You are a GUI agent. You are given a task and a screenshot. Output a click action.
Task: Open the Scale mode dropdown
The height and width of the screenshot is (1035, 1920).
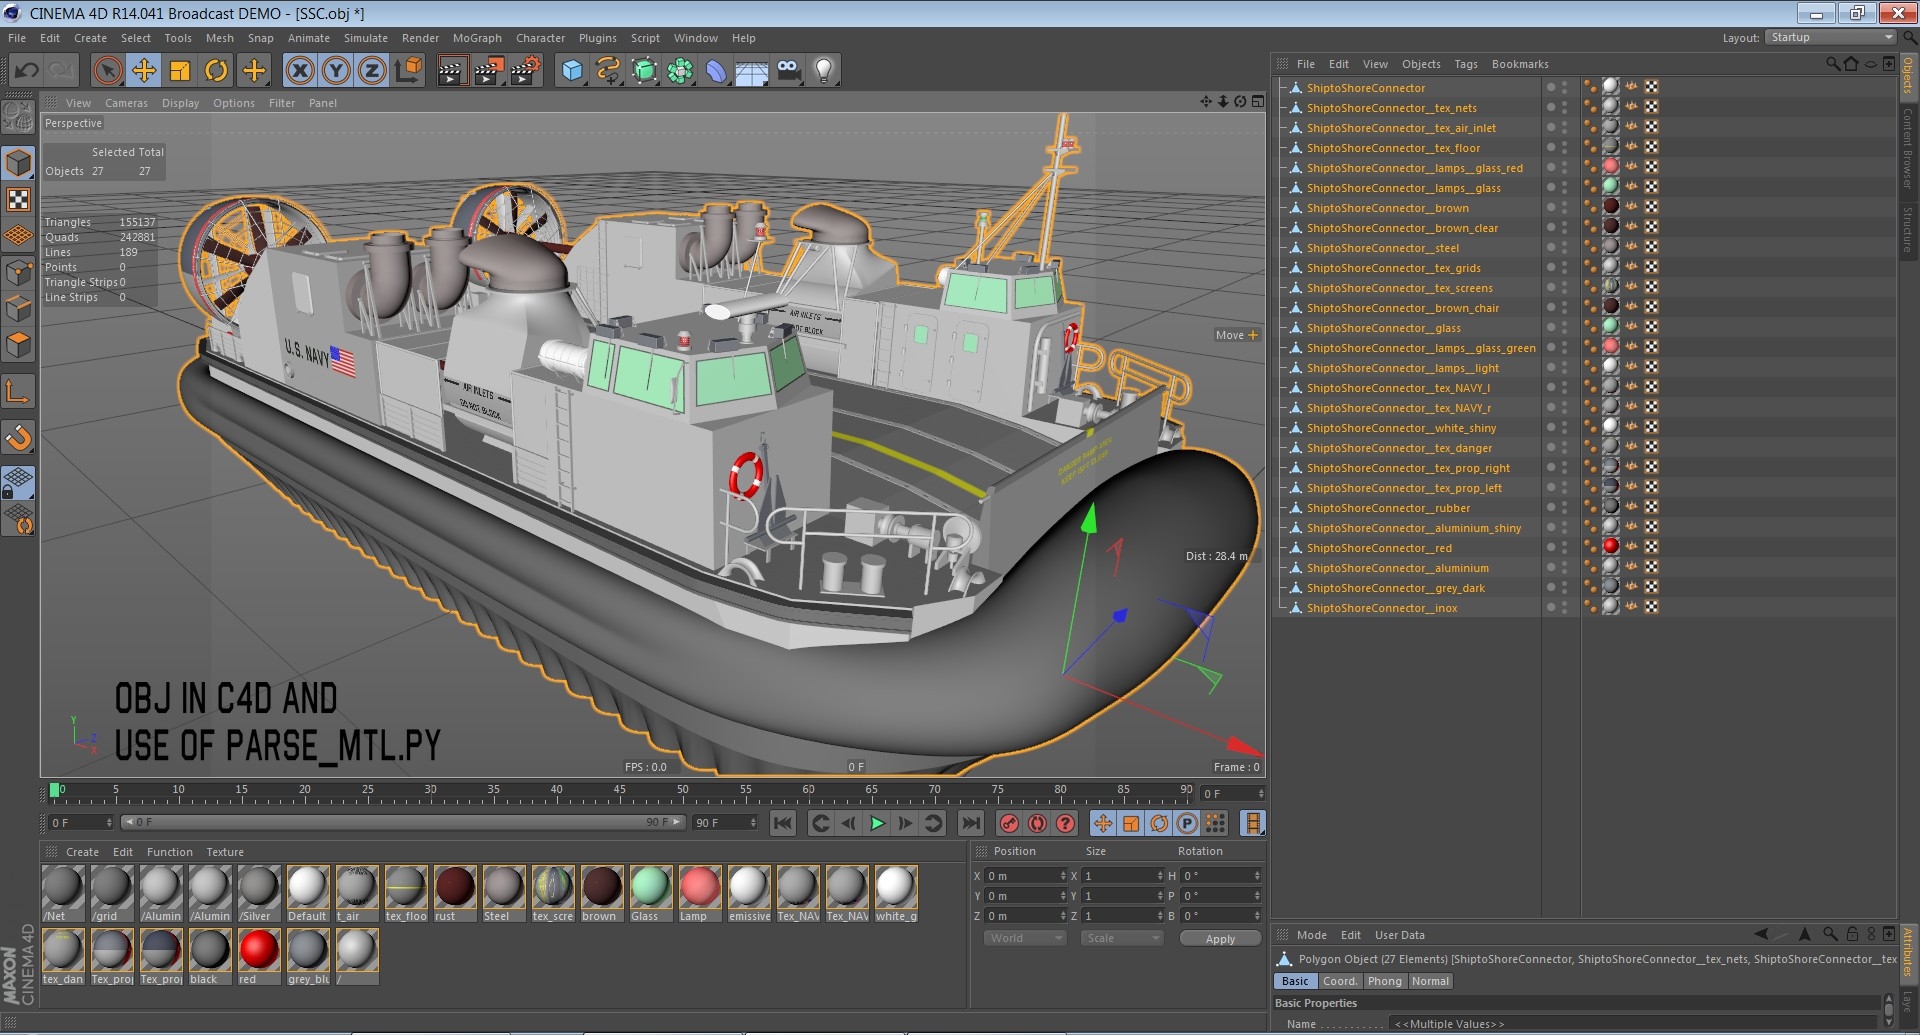coord(1122,938)
